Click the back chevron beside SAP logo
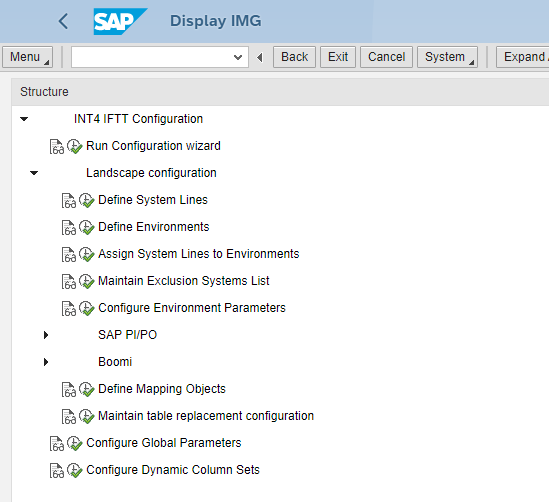Screen dimensions: 549x502 [x=63, y=21]
